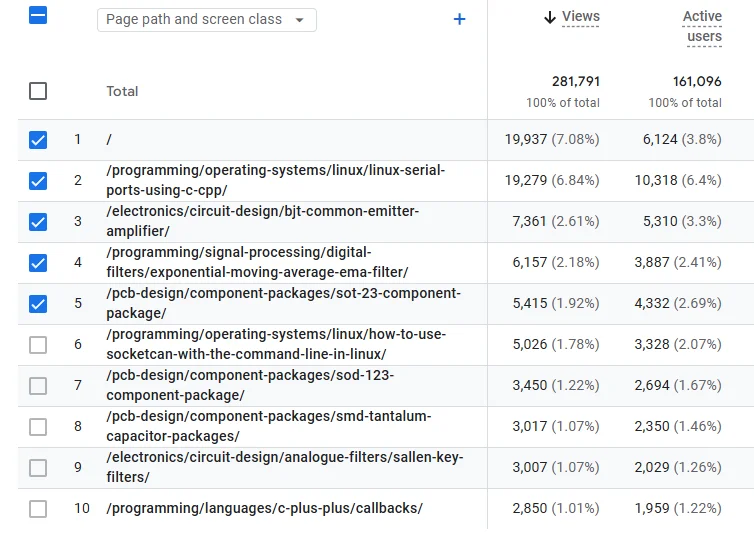754x533 pixels.
Task: Uncheck the checkbox for row 1
Action: (x=38, y=140)
